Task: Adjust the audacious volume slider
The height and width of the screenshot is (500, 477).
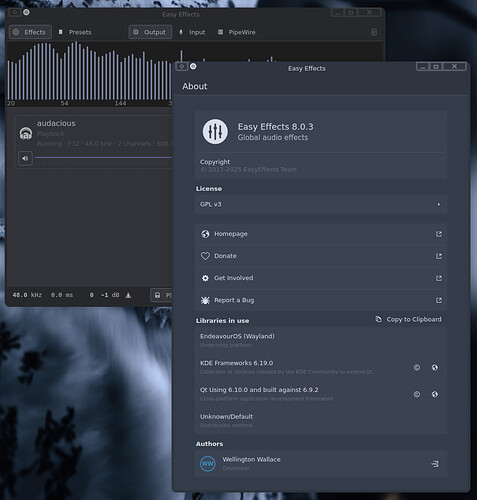Action: tap(103, 157)
